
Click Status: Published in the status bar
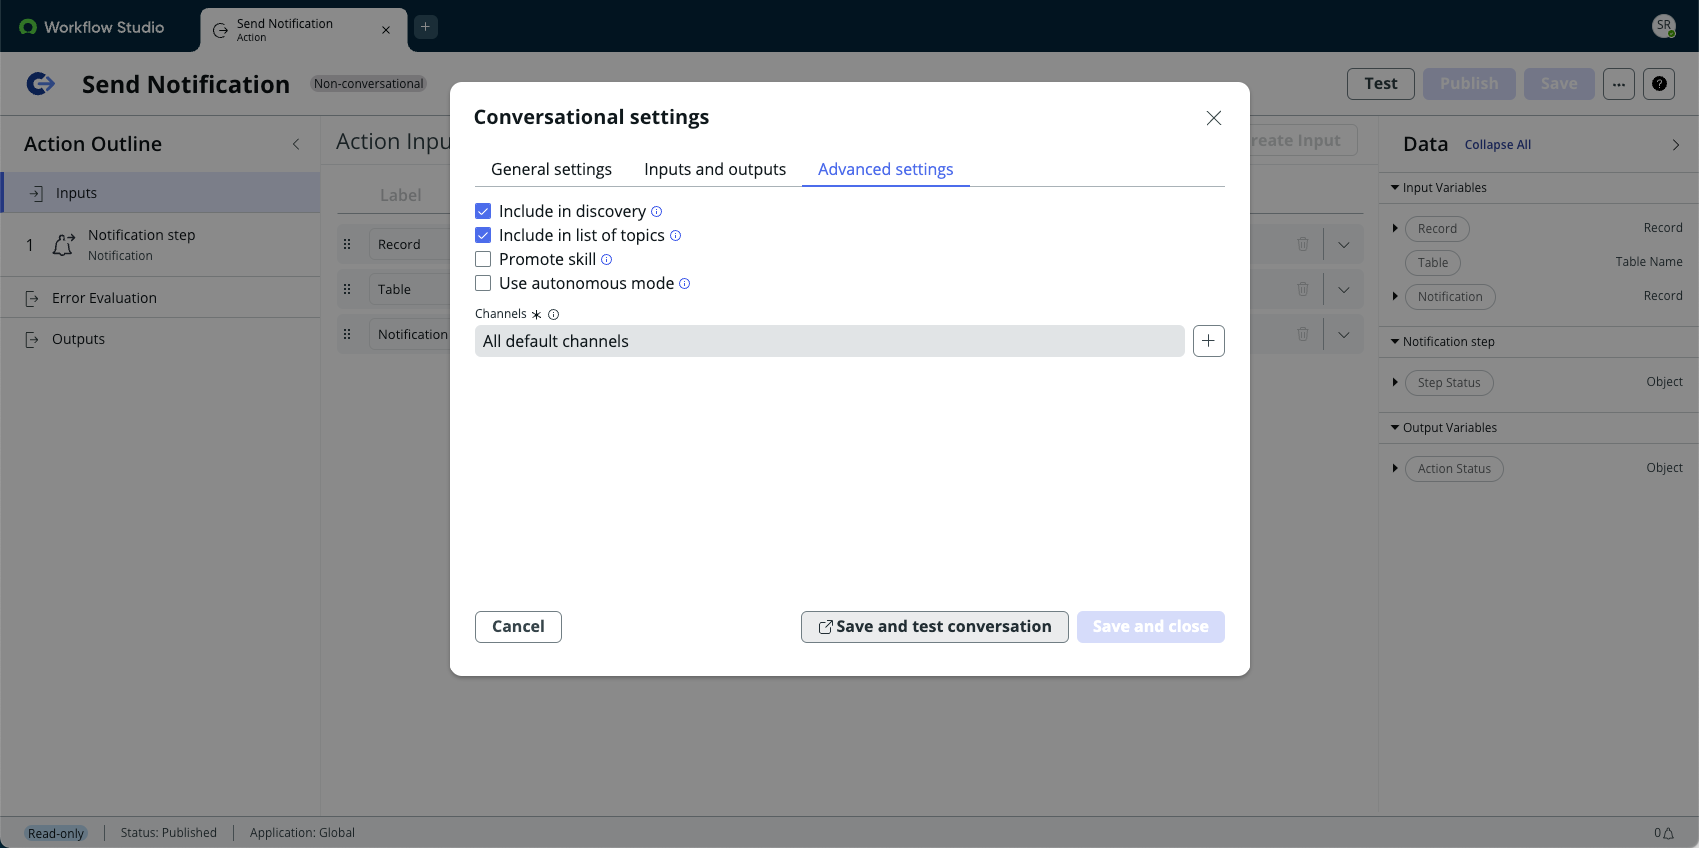[168, 833]
